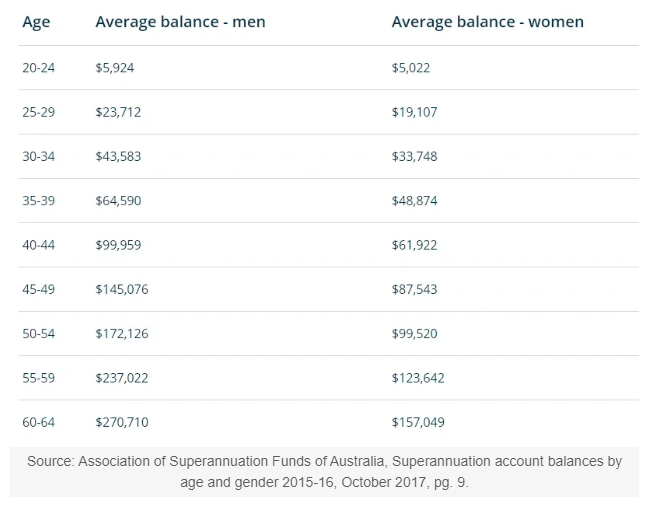This screenshot has width=647, height=507.
Task: Click the Age column header
Action: click(36, 22)
